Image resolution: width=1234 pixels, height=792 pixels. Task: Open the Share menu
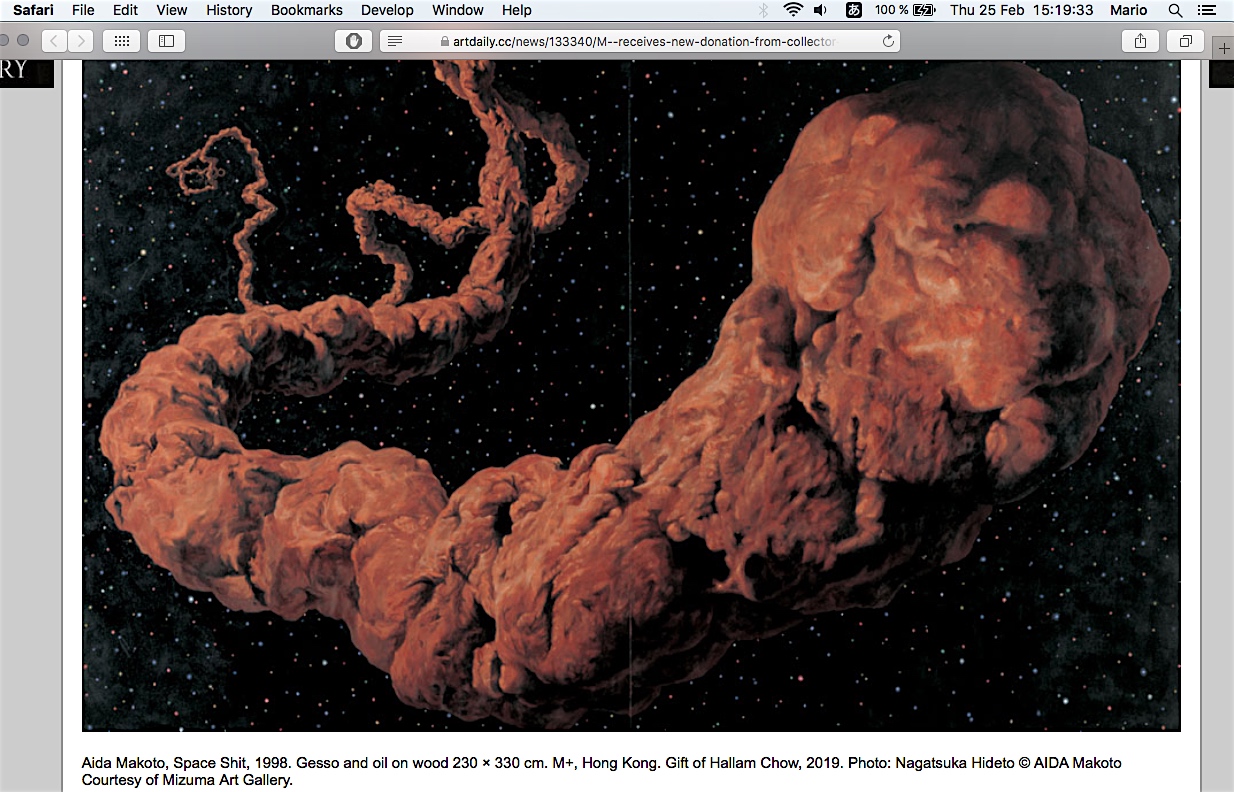pyautogui.click(x=1141, y=41)
